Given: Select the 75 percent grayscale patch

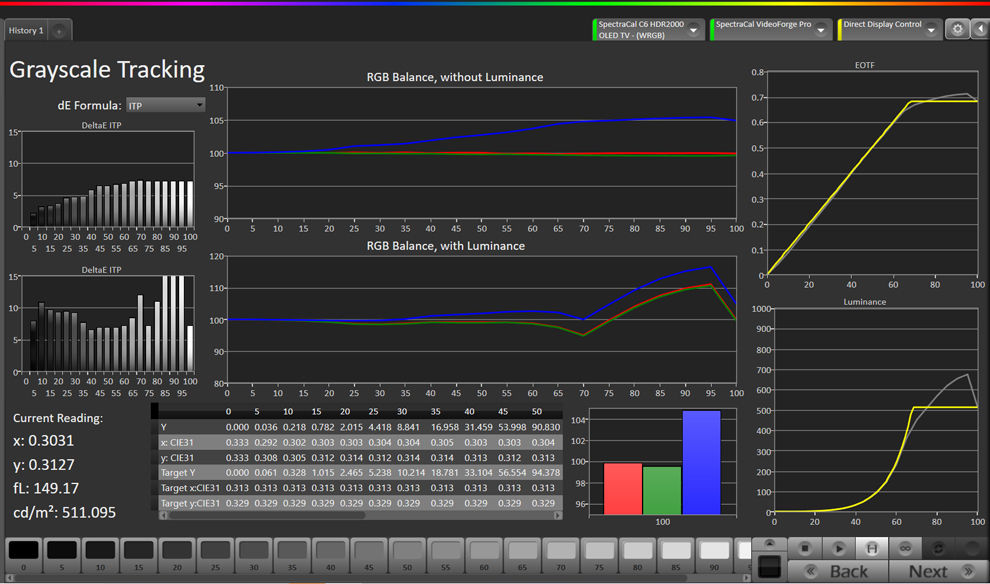Looking at the screenshot, I should click(x=599, y=555).
